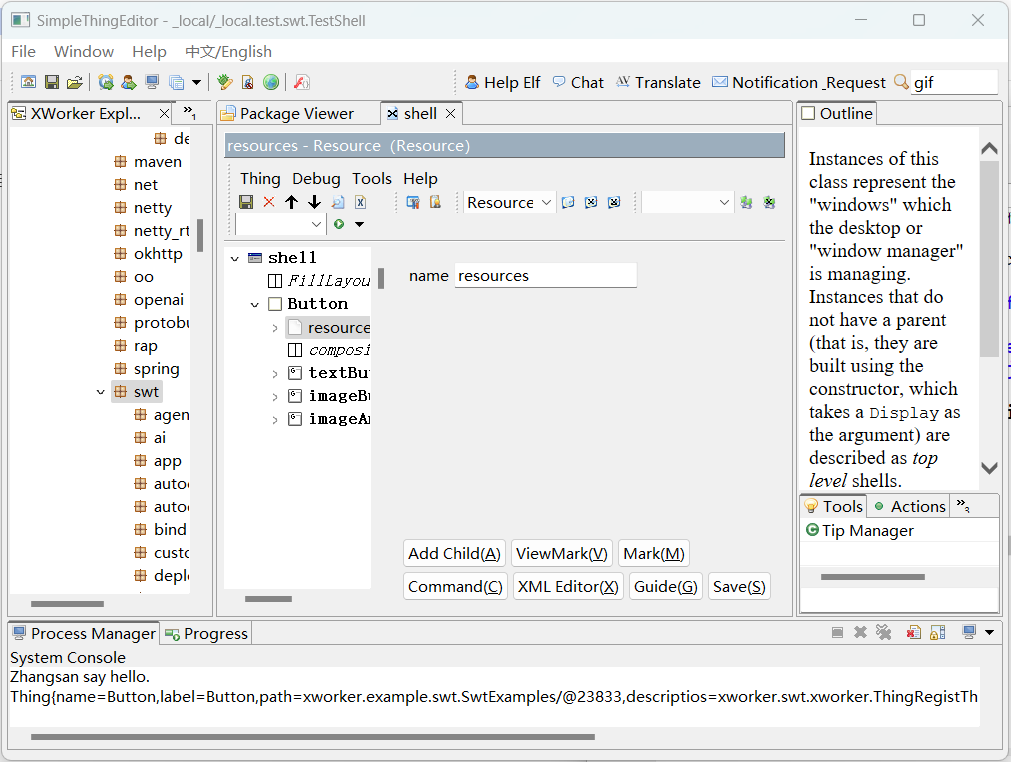
Task: Click the green chip with pencil icon
Action: (224, 82)
